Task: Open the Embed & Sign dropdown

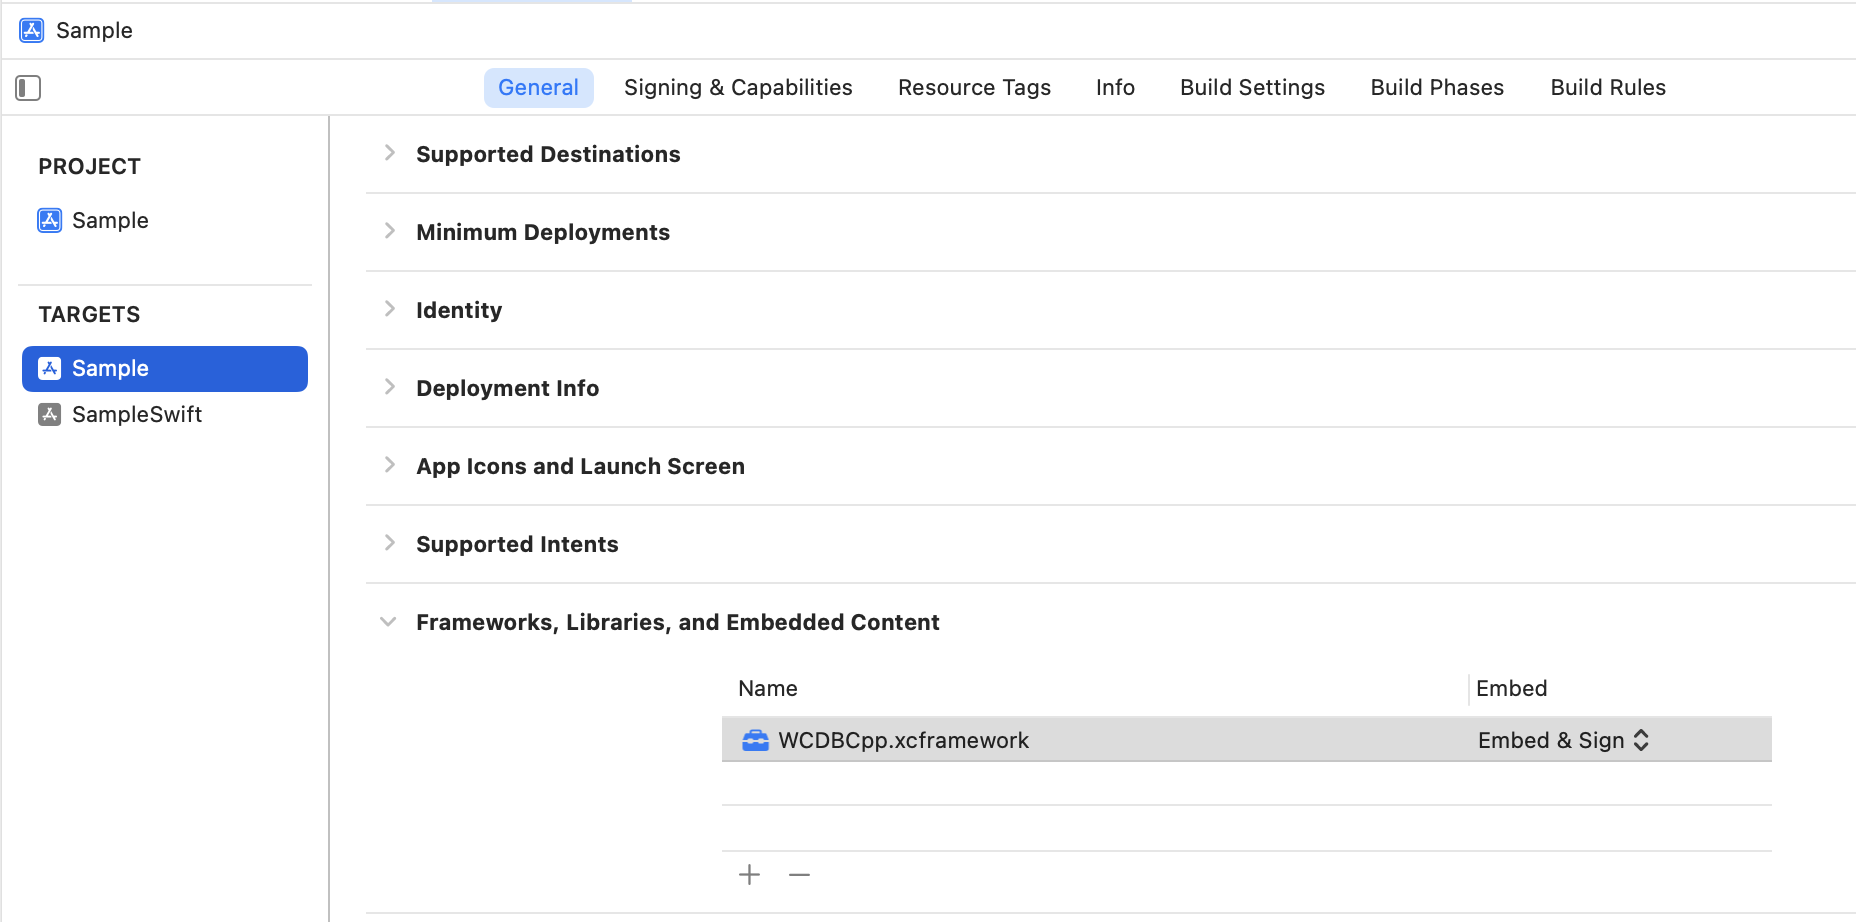Action: (x=1563, y=740)
